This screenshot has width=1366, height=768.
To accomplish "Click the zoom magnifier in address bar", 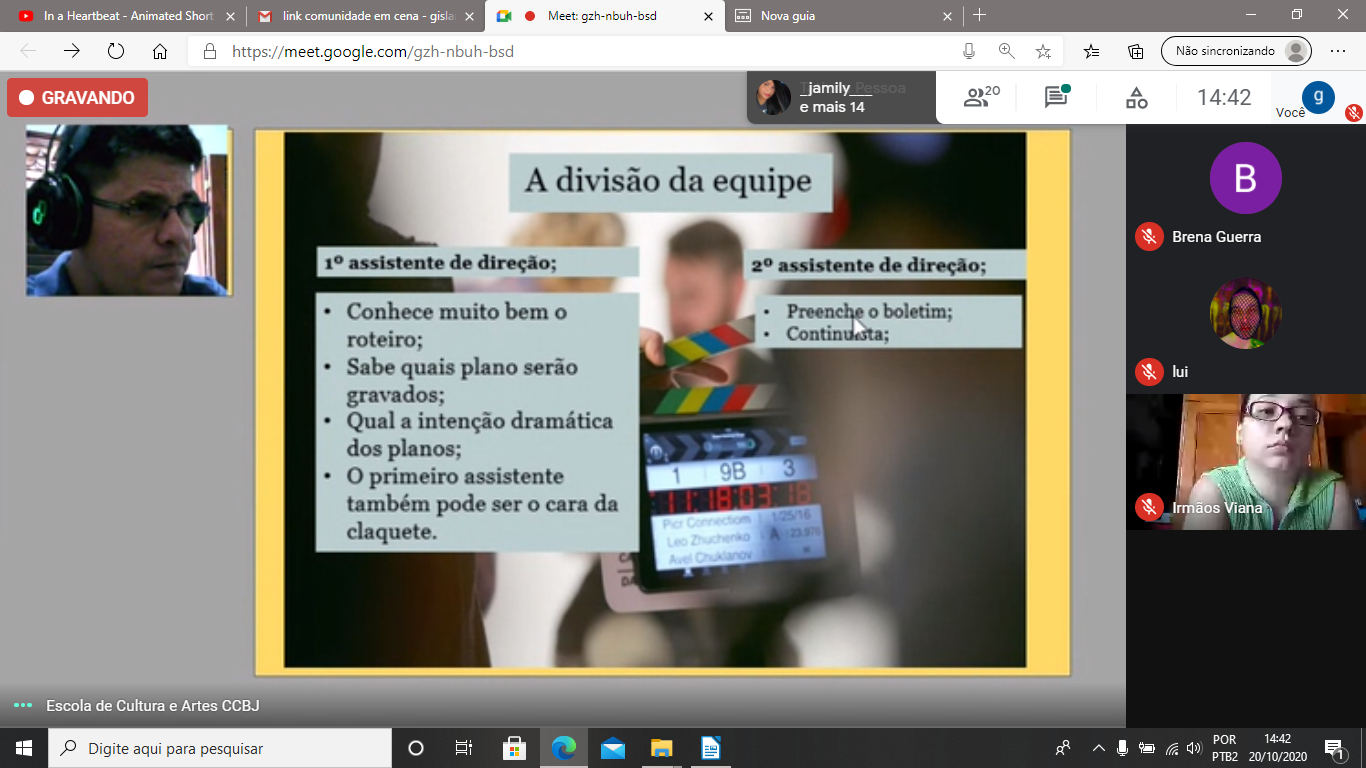I will [x=1006, y=51].
